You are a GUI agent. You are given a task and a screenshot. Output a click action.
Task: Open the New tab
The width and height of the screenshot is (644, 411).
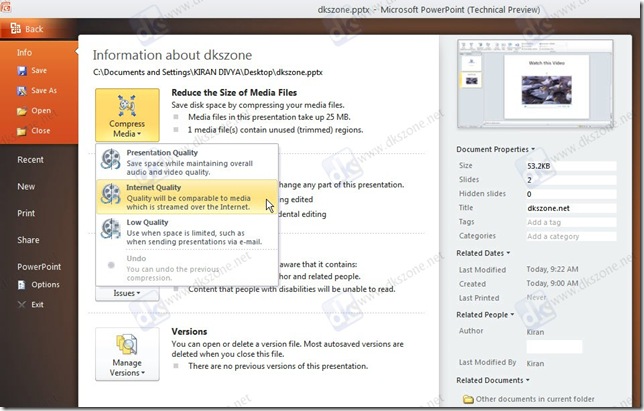[26, 186]
